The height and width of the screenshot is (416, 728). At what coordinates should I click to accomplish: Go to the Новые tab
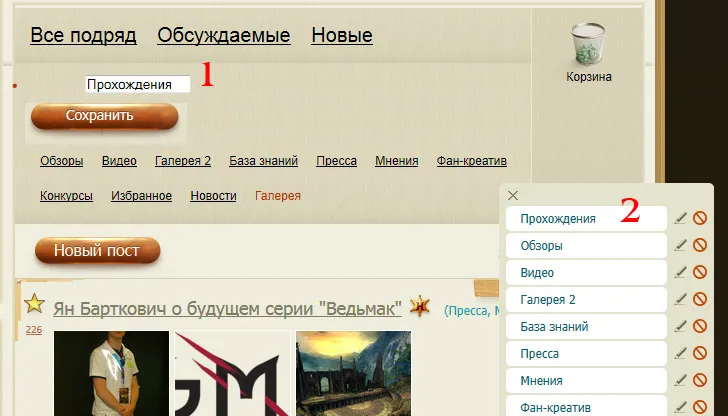(342, 36)
